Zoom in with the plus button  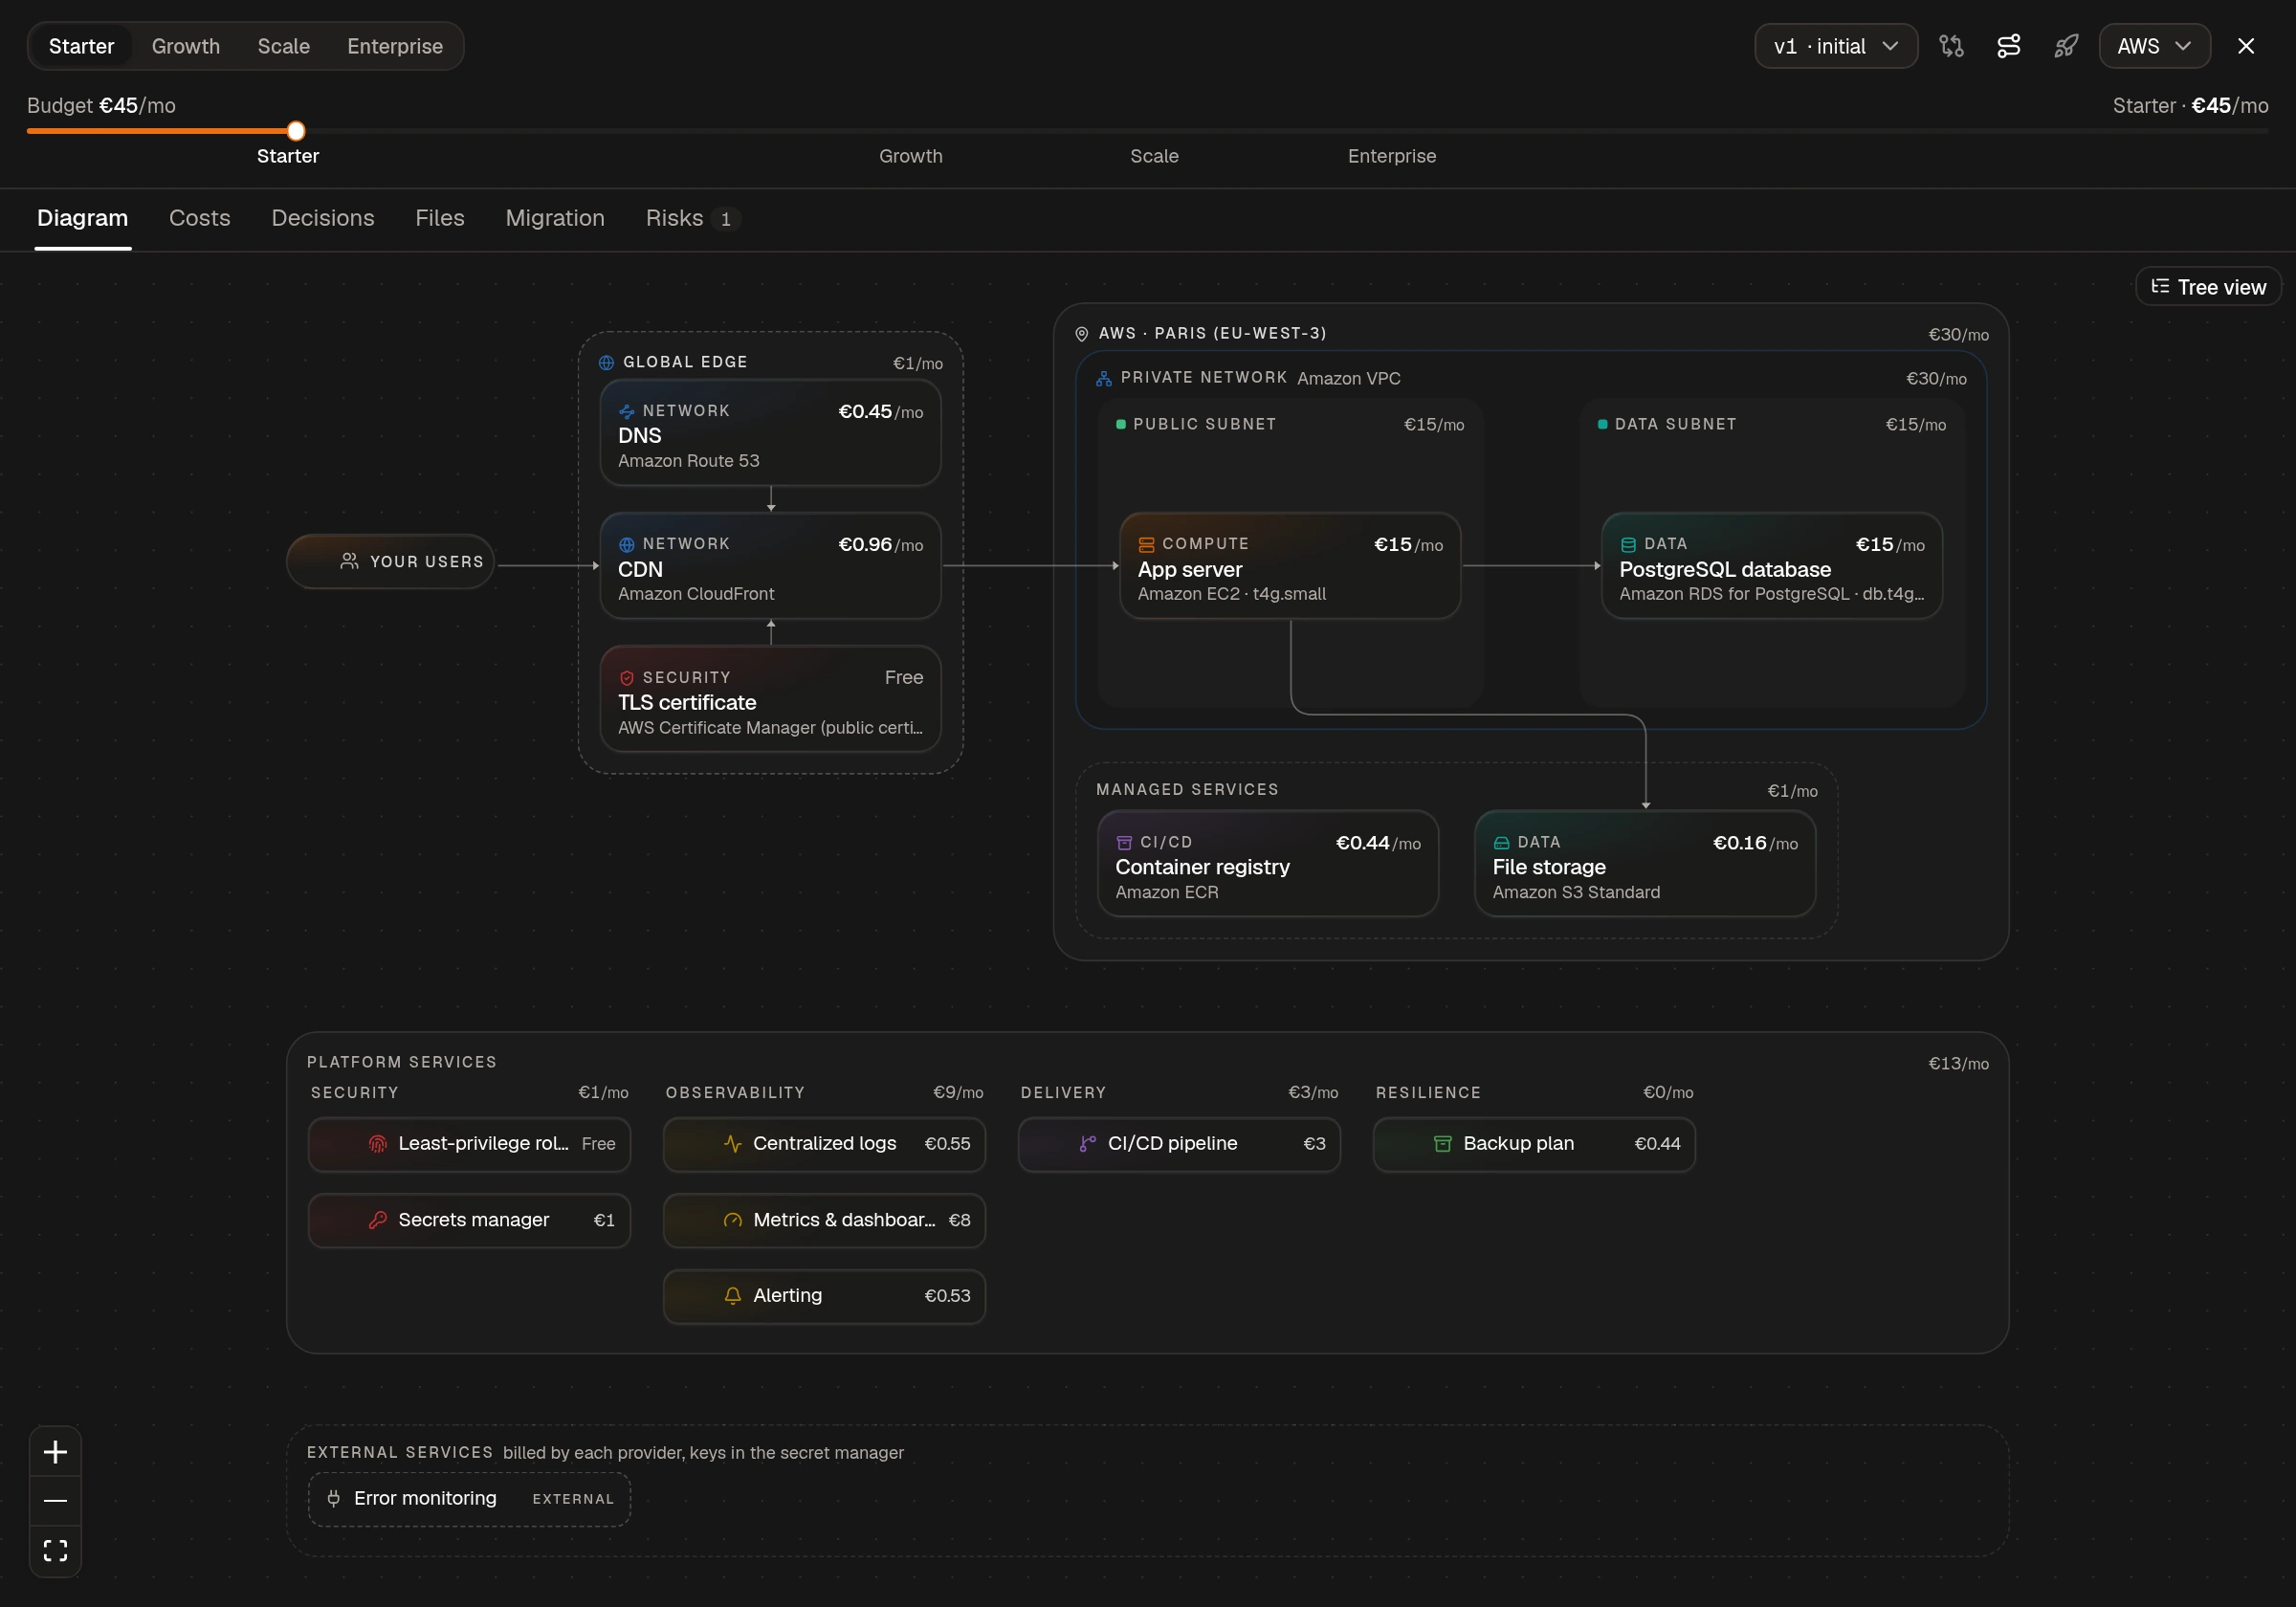[55, 1452]
